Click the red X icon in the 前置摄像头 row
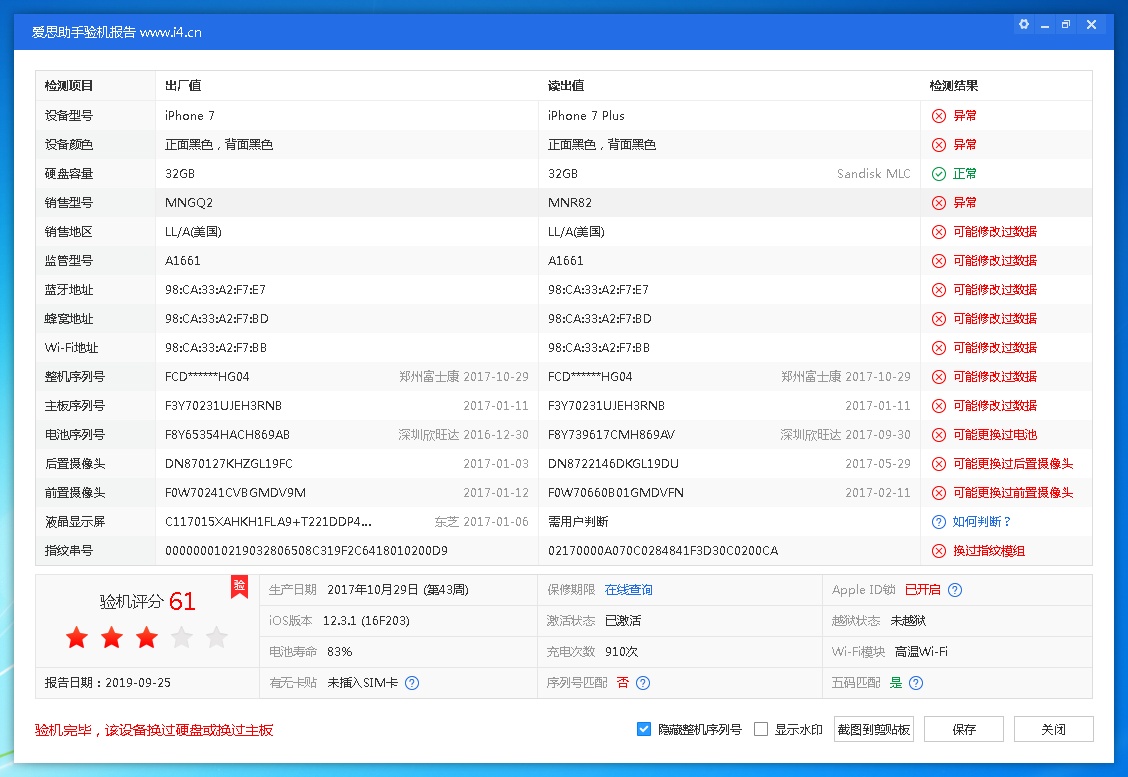The height and width of the screenshot is (777, 1128). coord(939,493)
